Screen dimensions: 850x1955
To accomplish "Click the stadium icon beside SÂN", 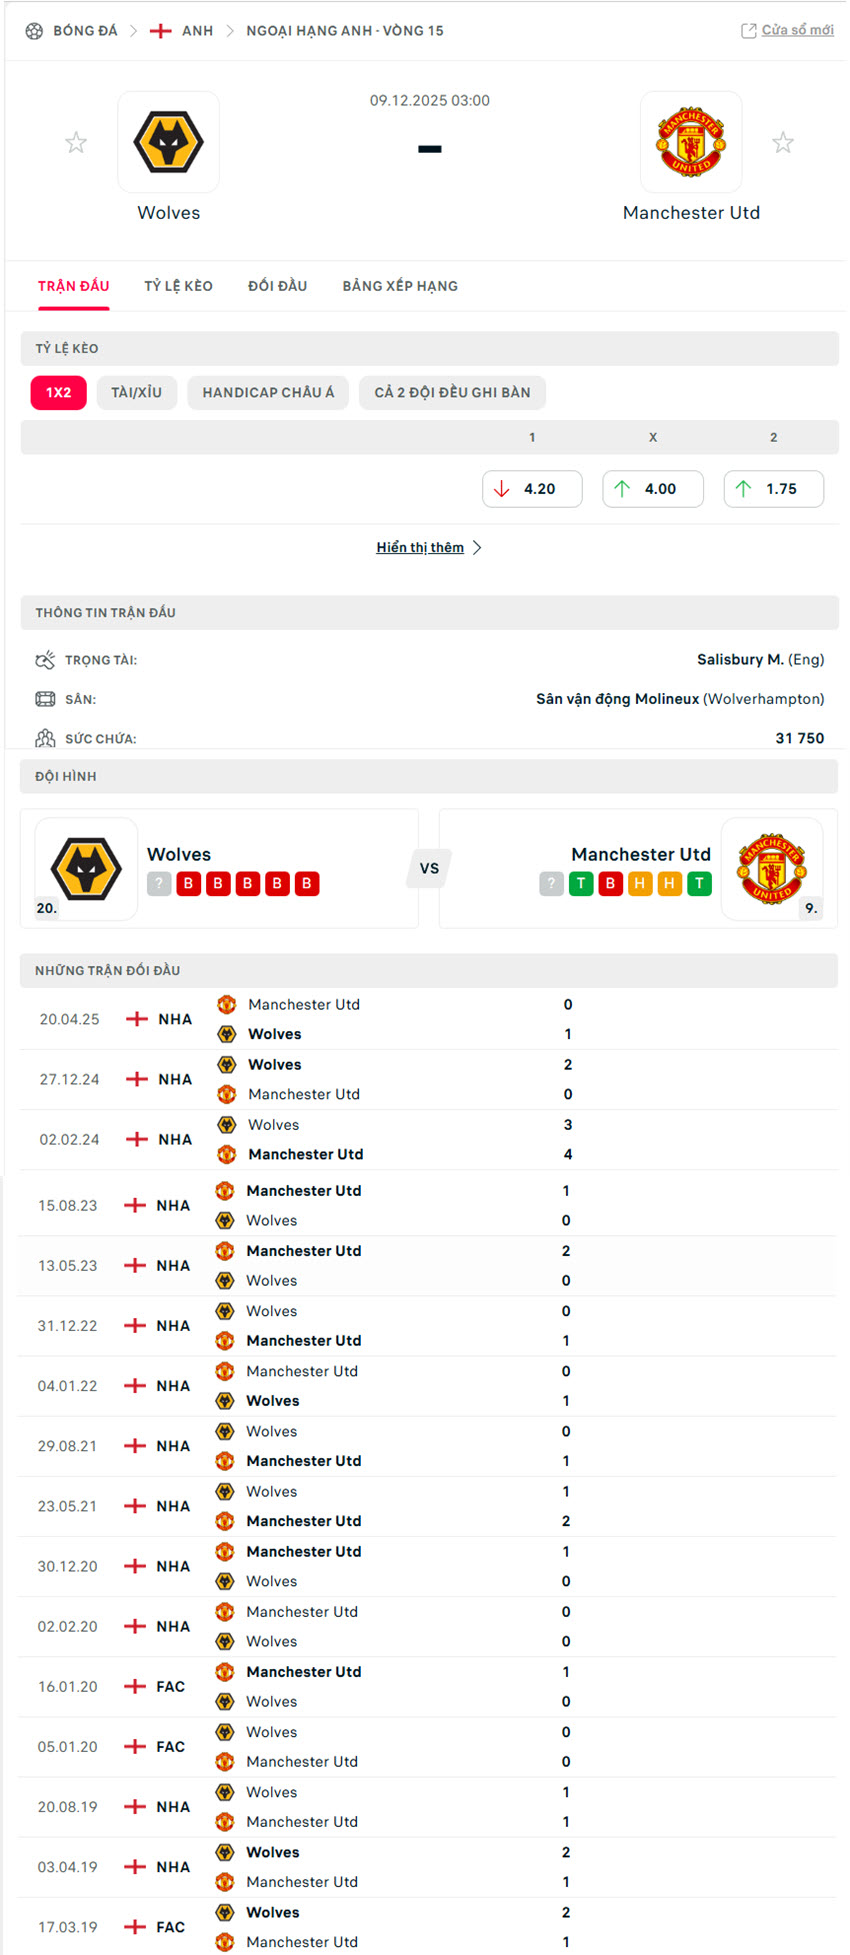I will coord(44,699).
